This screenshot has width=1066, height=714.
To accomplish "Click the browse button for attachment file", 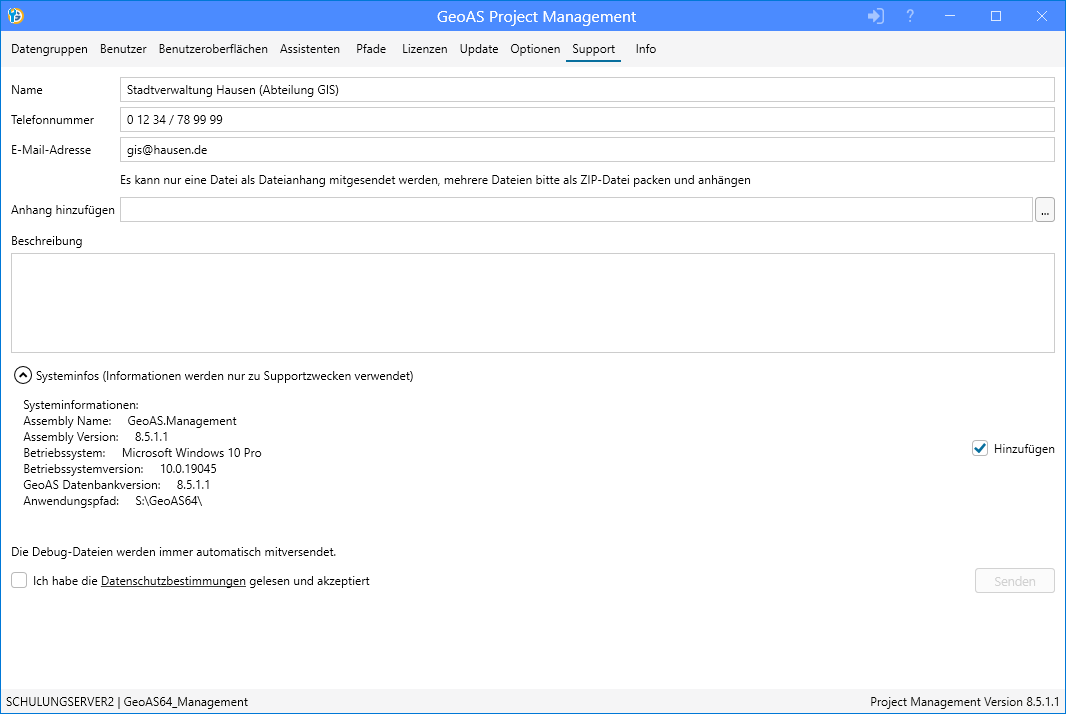I will click(1044, 210).
